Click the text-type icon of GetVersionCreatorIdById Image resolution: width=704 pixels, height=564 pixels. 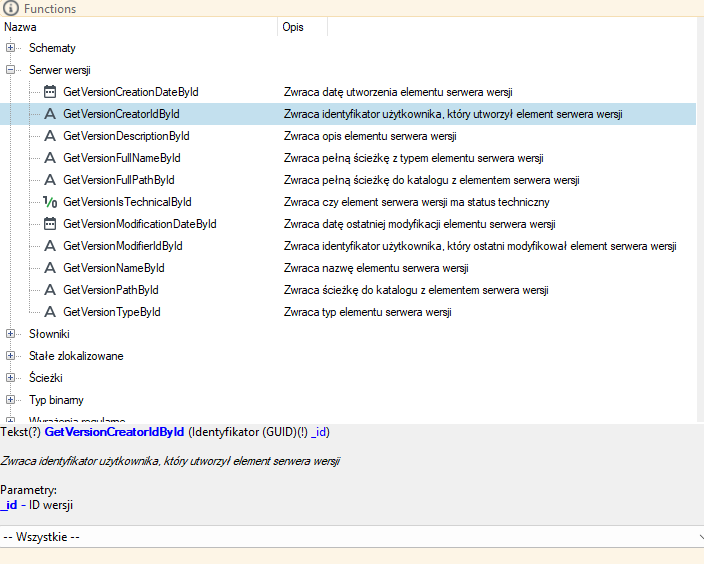(50, 114)
